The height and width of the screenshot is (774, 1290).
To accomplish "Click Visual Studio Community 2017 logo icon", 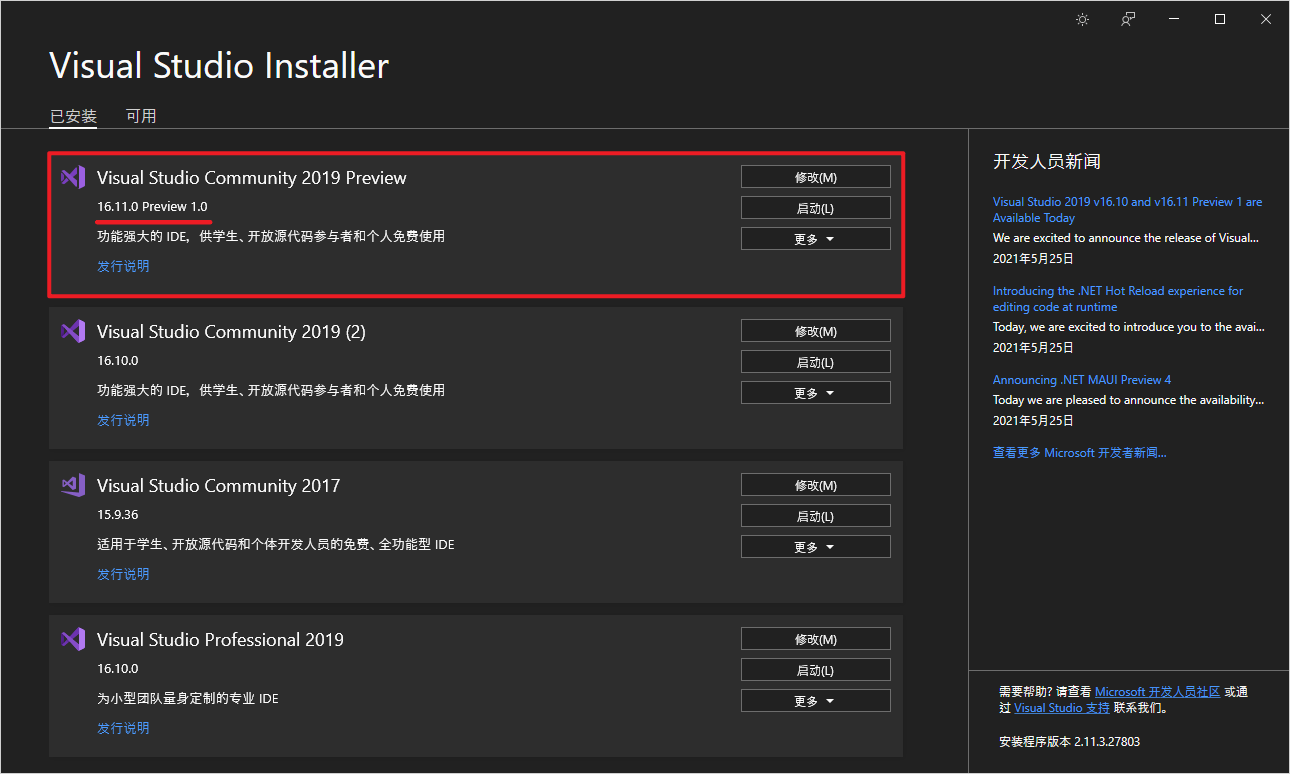I will point(72,485).
